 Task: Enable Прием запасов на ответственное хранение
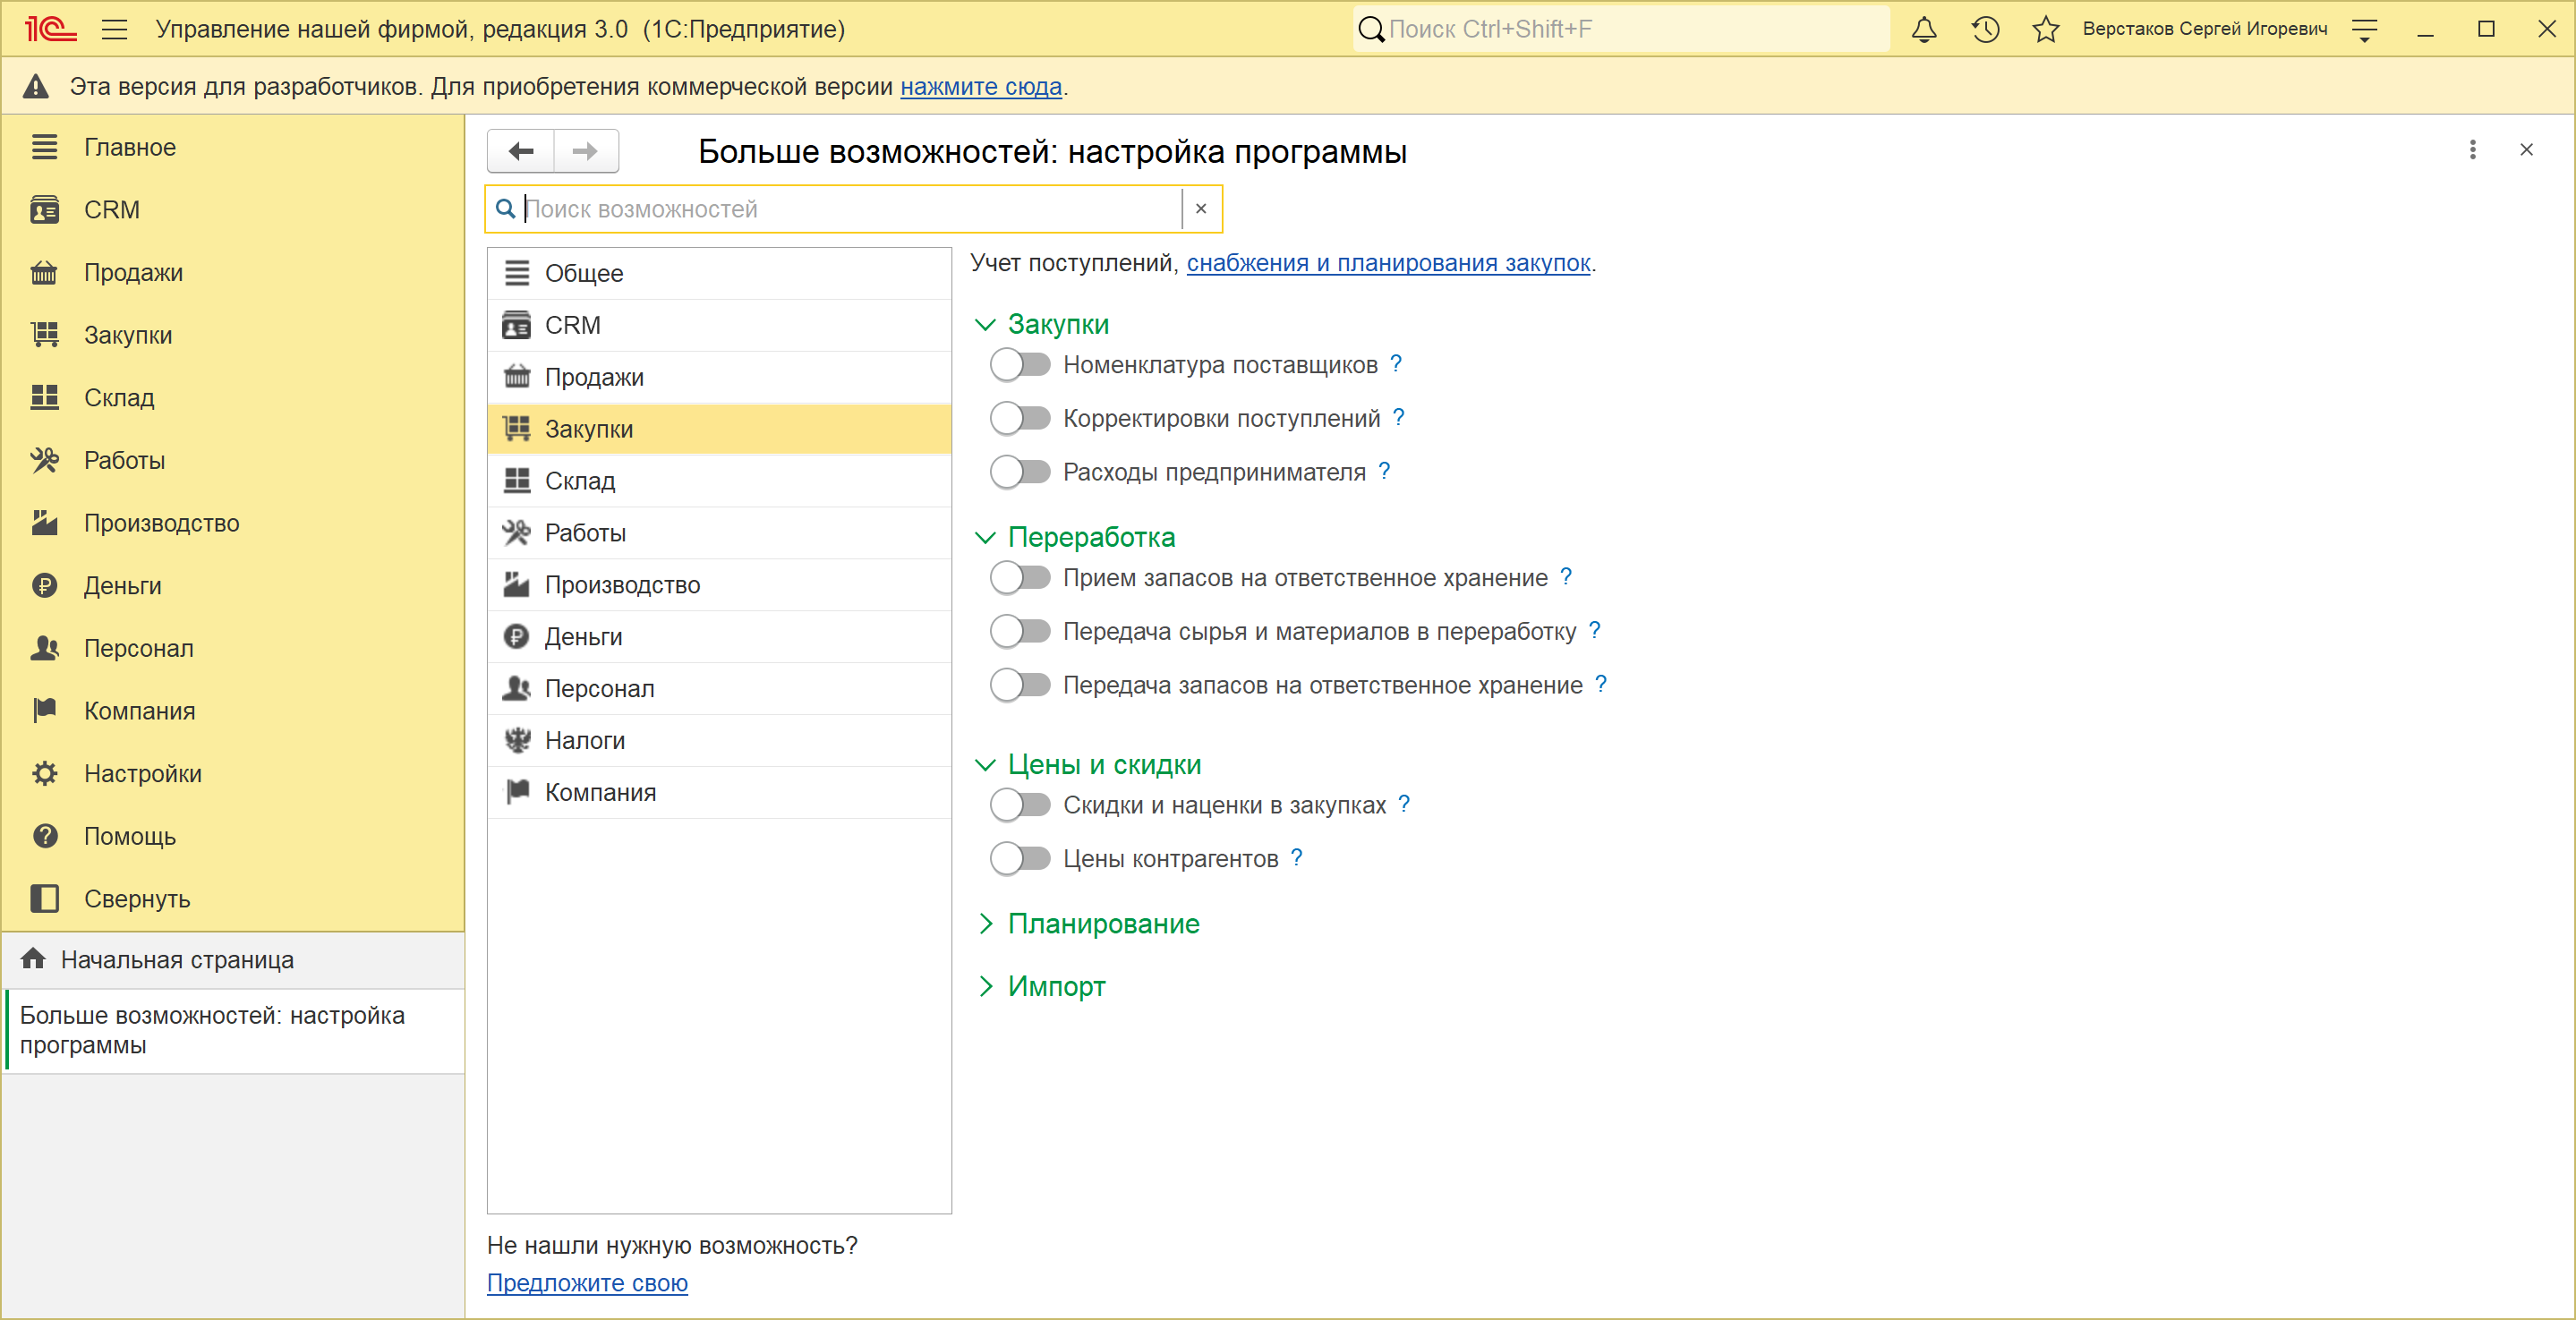[x=1020, y=577]
